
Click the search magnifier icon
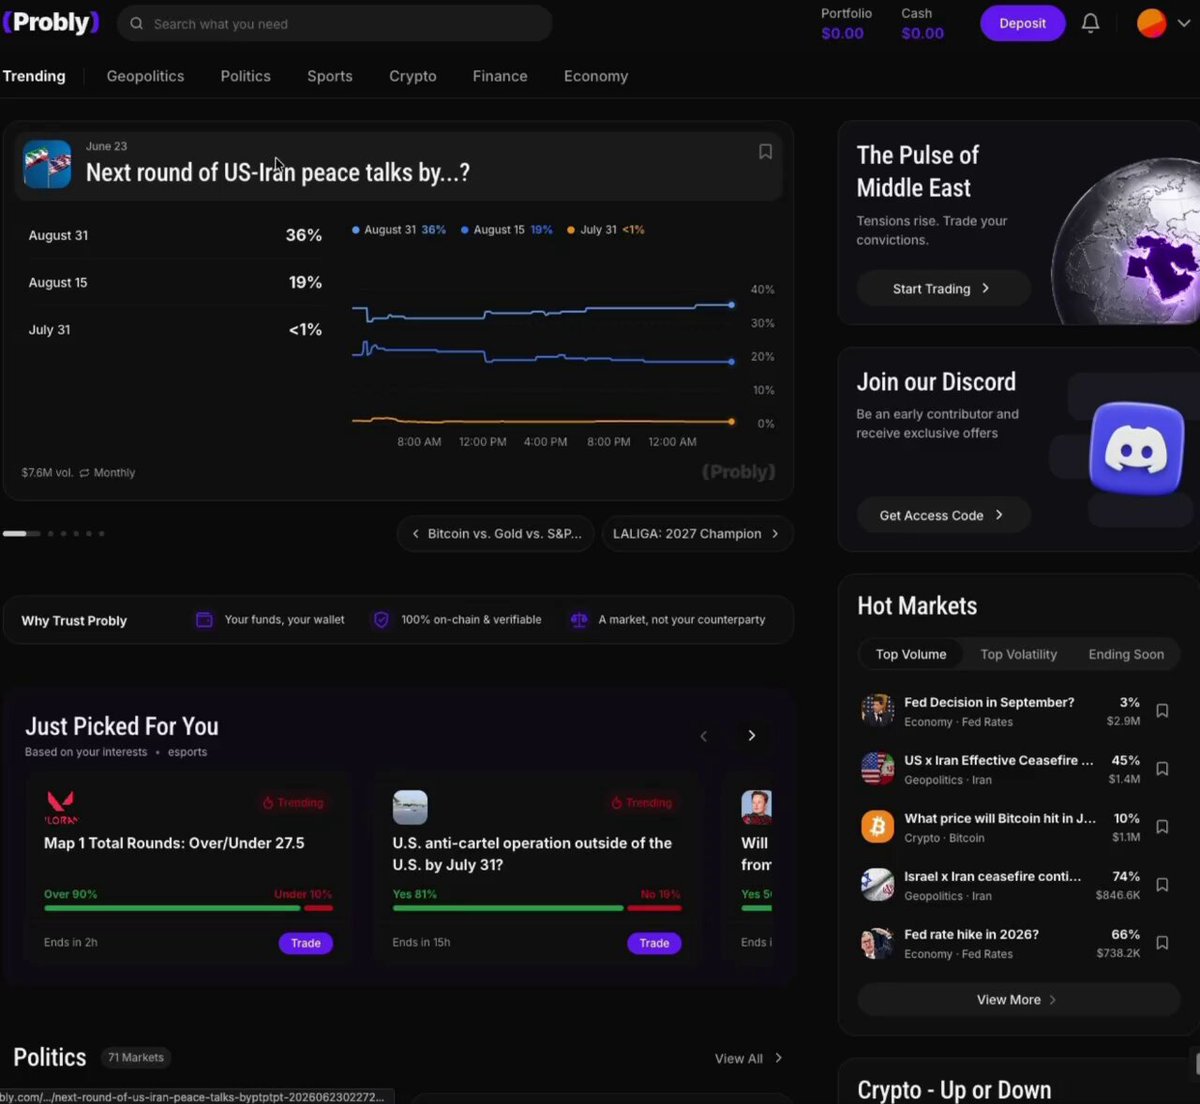click(x=136, y=23)
